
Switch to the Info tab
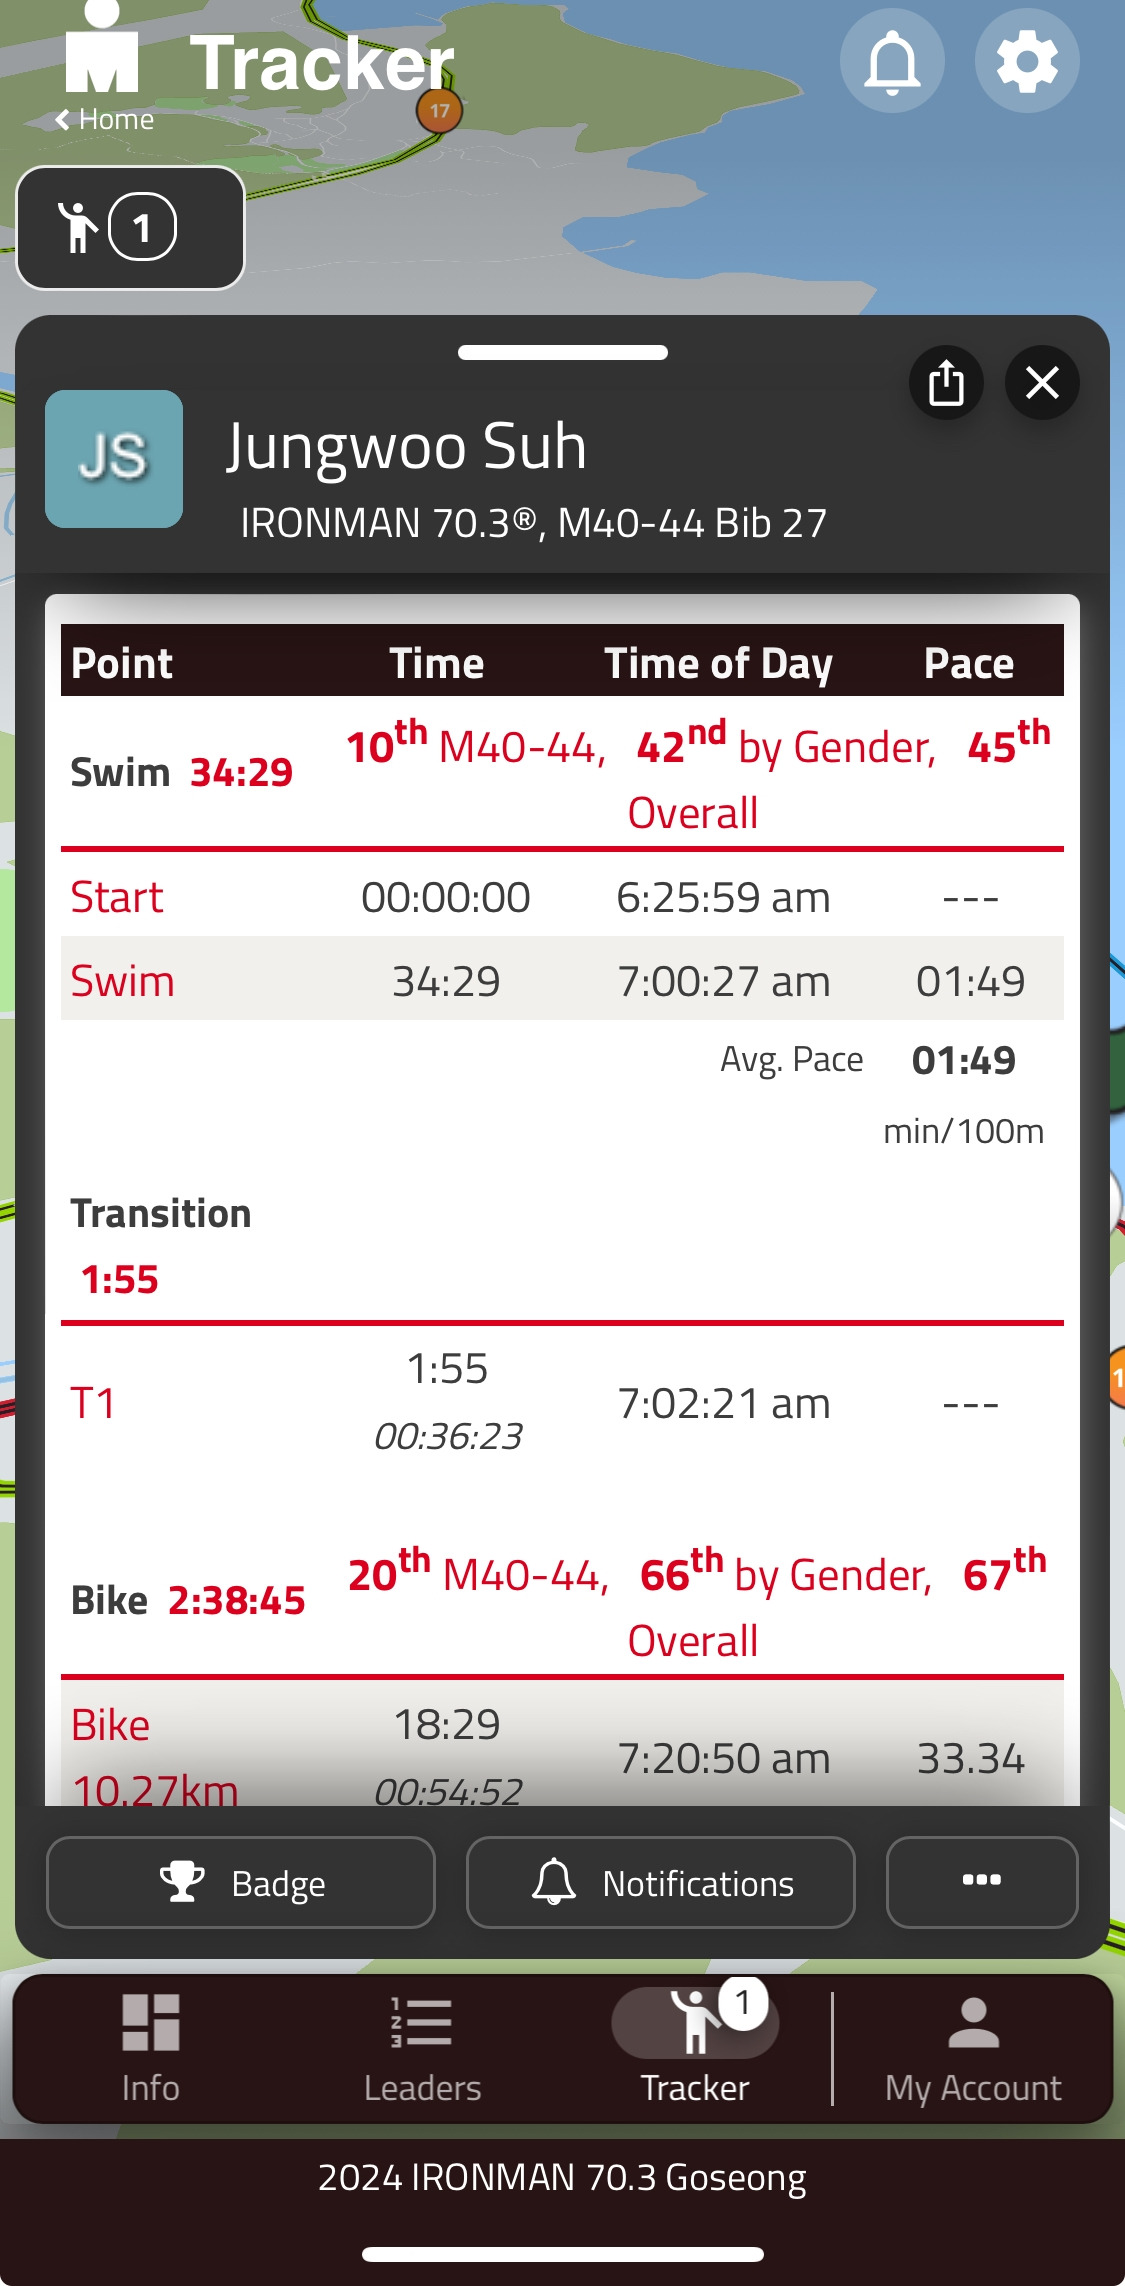(x=151, y=2049)
